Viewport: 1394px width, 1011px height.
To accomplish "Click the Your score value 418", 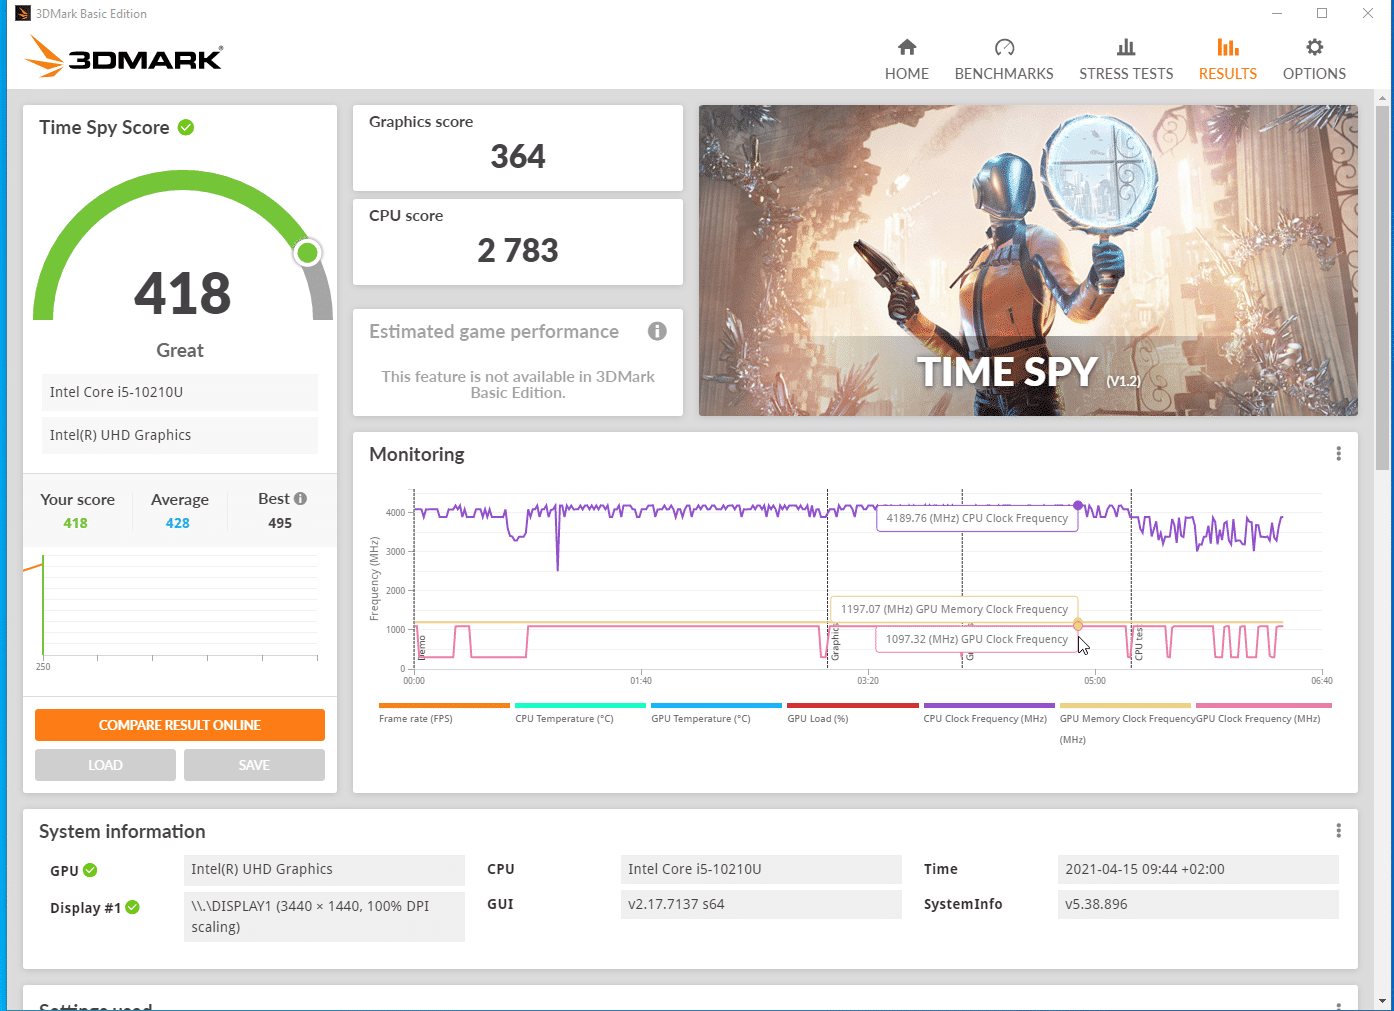I will pyautogui.click(x=76, y=523).
